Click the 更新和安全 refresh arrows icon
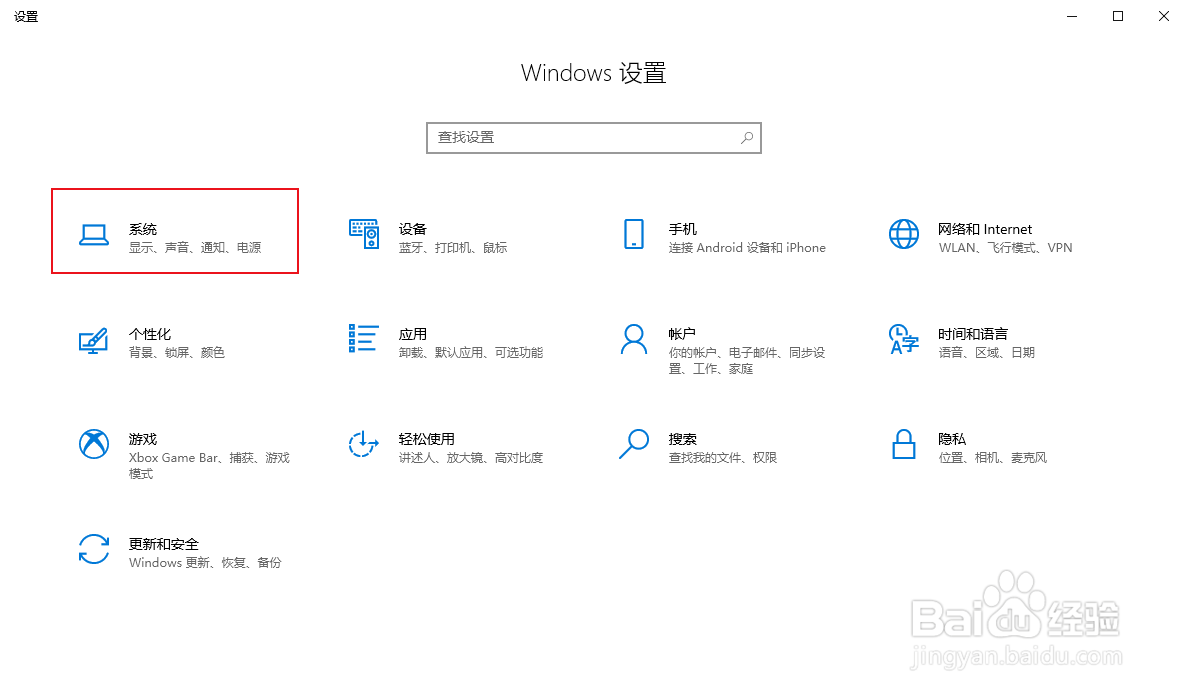This screenshot has width=1187, height=697. 94,549
